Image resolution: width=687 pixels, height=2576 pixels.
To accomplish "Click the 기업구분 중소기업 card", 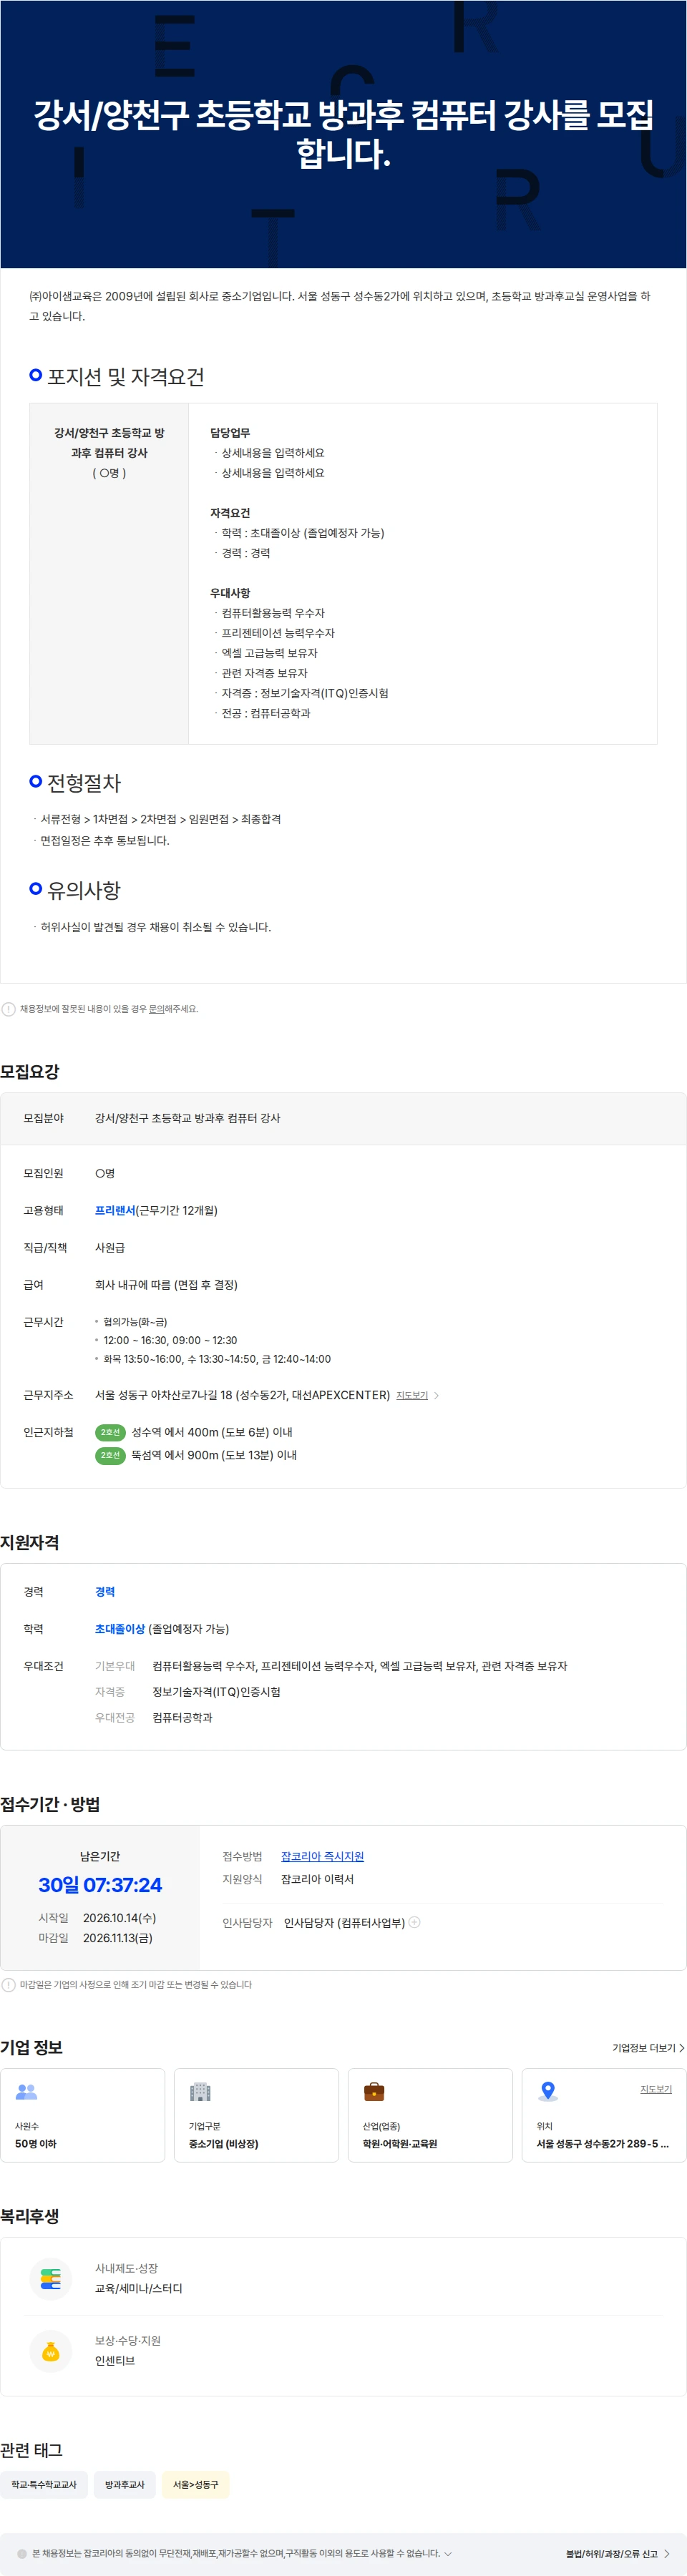I will [x=256, y=2115].
